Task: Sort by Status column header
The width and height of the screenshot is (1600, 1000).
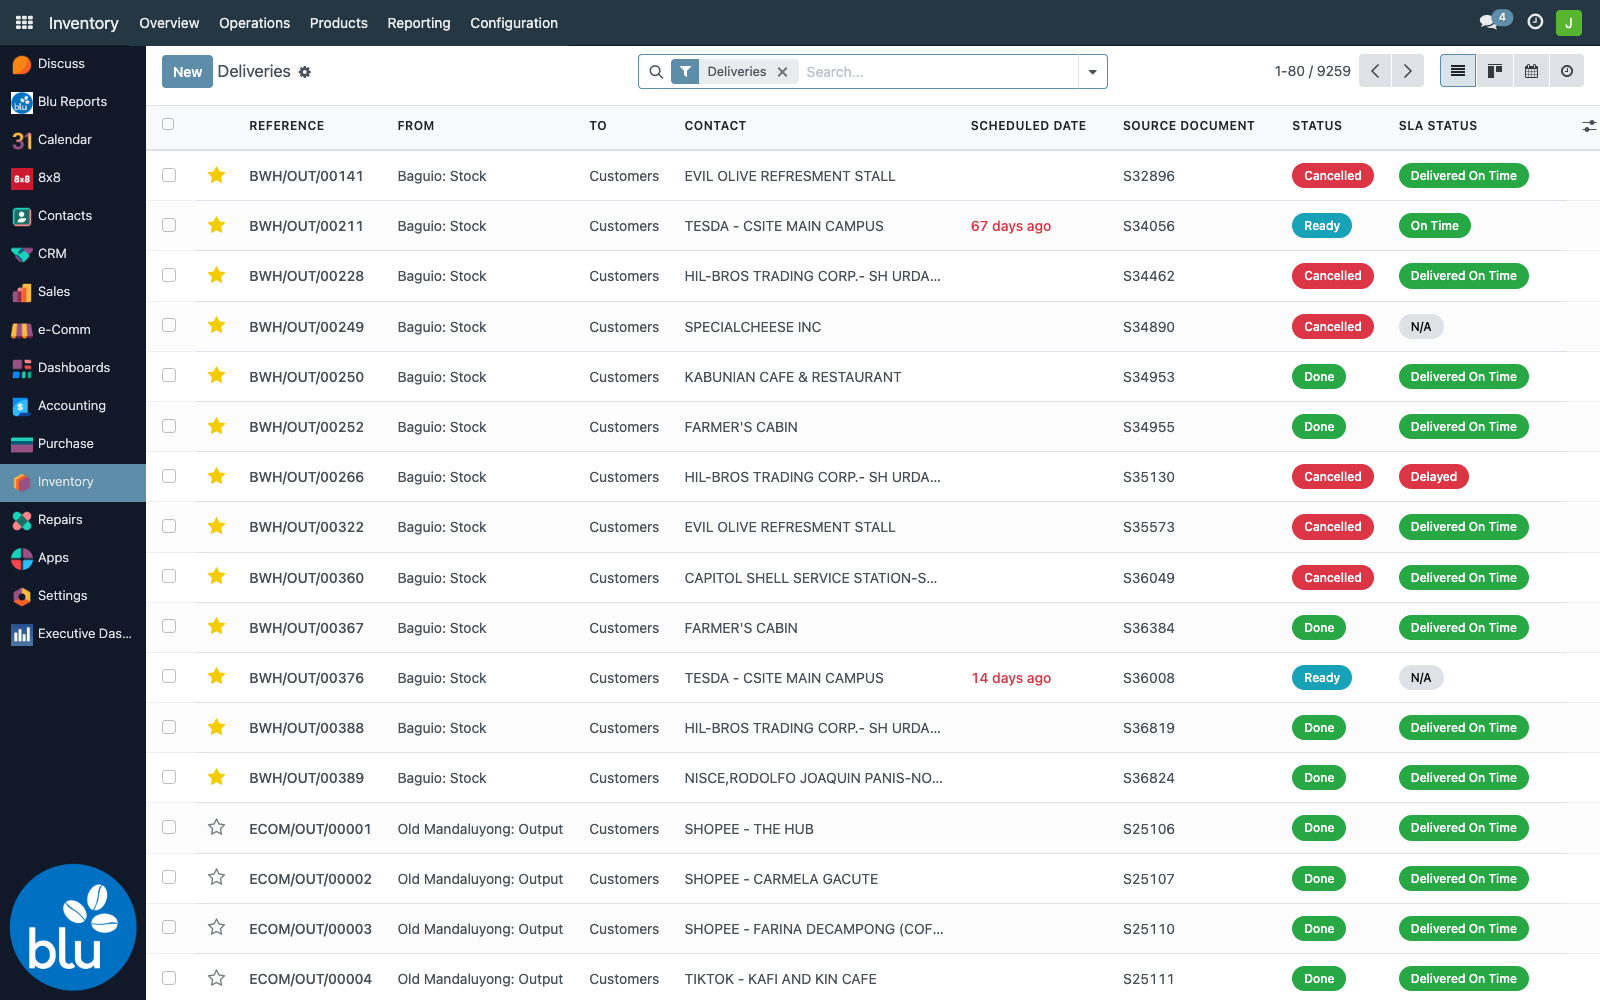Action: [x=1317, y=126]
